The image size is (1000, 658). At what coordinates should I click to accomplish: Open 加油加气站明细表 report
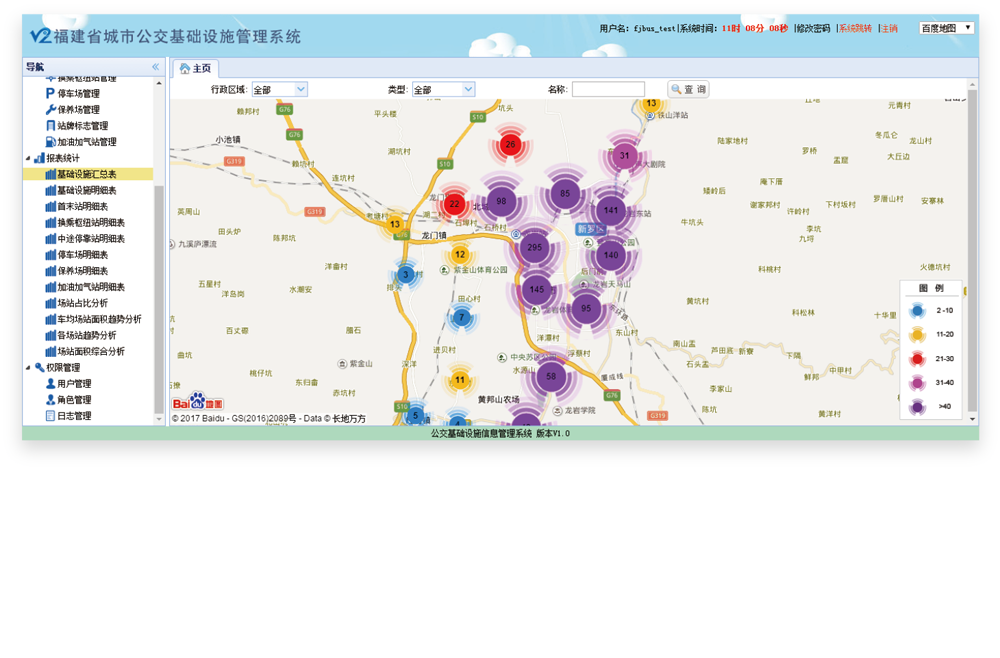91,287
